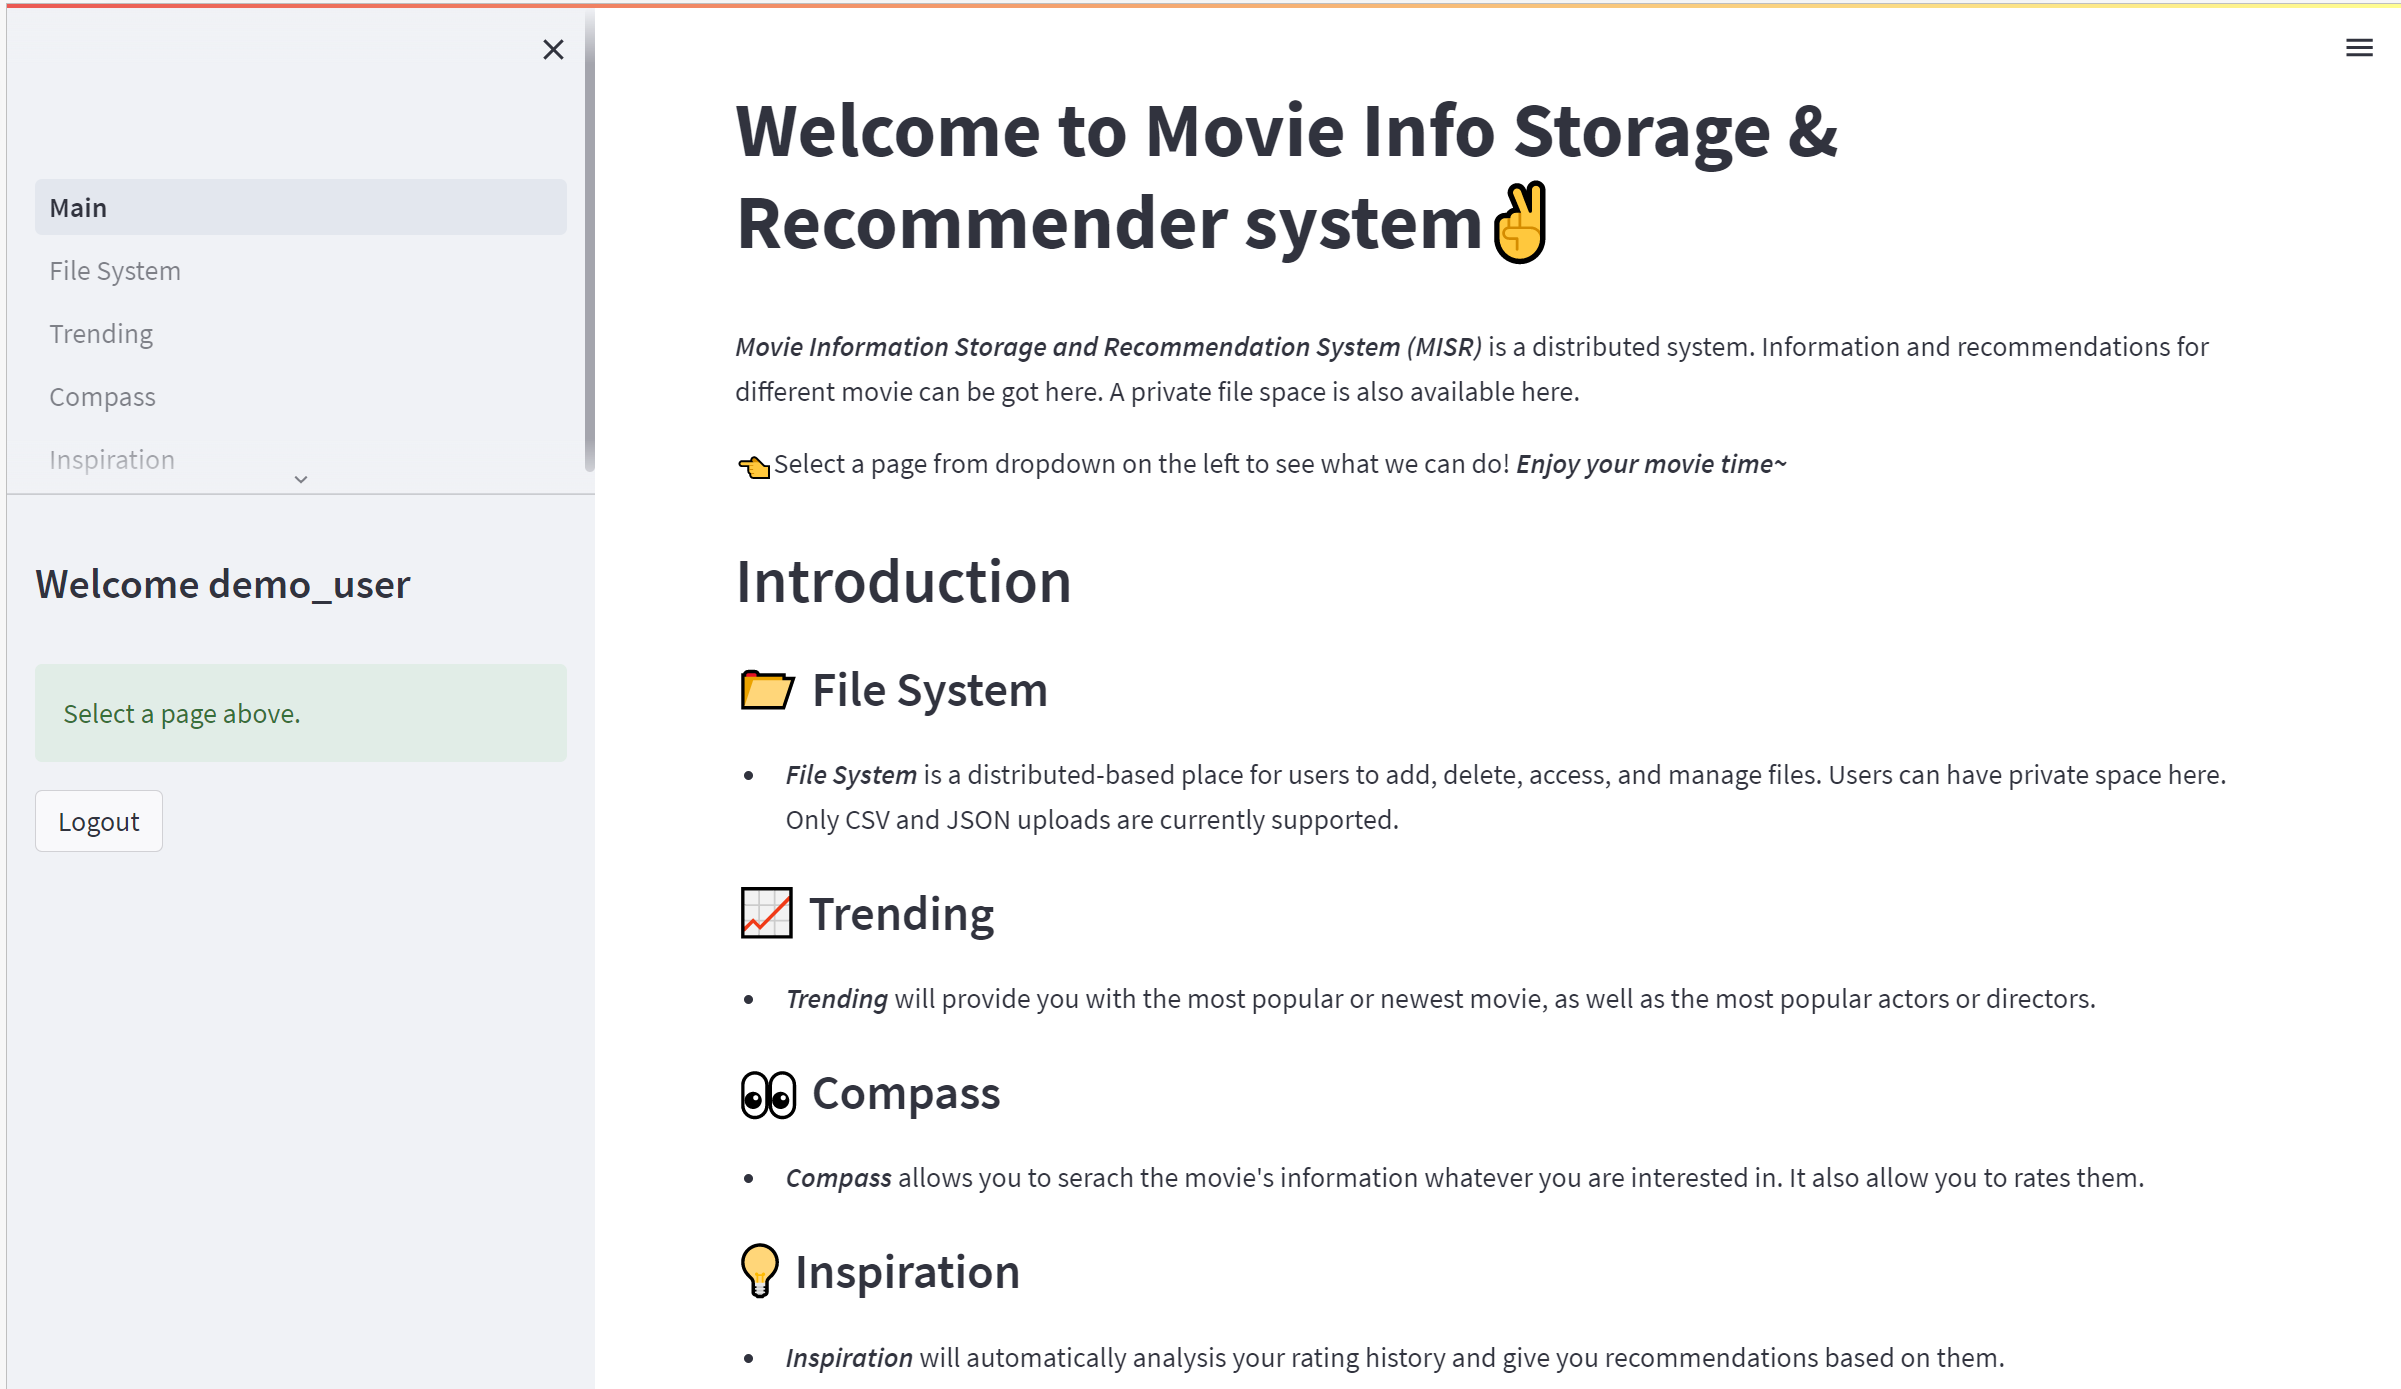This screenshot has height=1389, width=2401.
Task: Click the File System section heading text
Action: [929, 690]
